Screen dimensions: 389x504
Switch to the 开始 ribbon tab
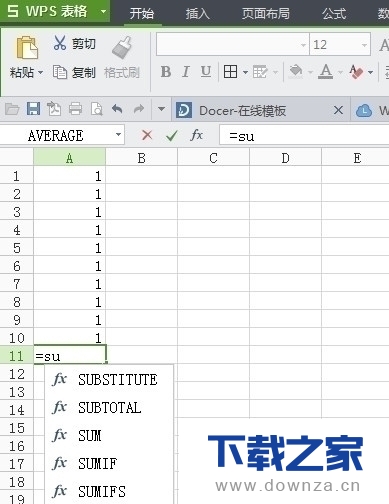pos(142,13)
